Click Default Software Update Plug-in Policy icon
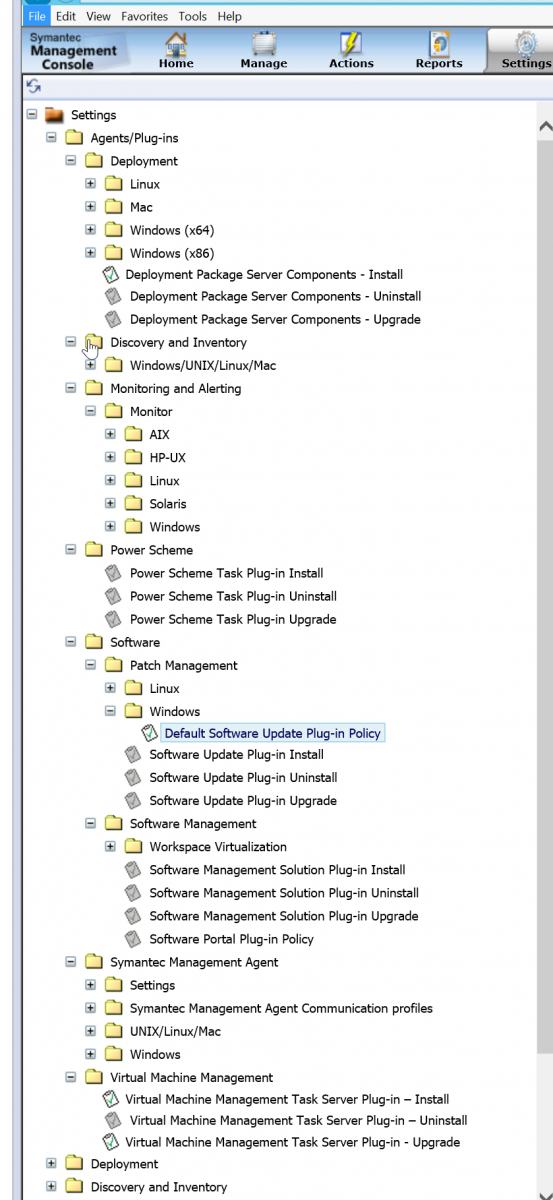553x1200 pixels. tap(149, 733)
